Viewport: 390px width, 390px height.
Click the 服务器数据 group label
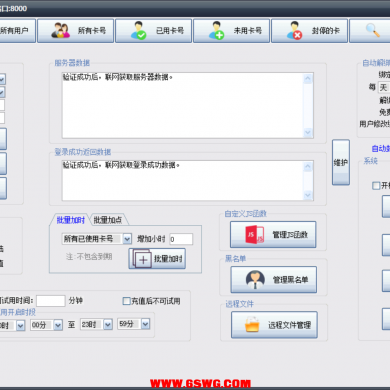coord(72,63)
